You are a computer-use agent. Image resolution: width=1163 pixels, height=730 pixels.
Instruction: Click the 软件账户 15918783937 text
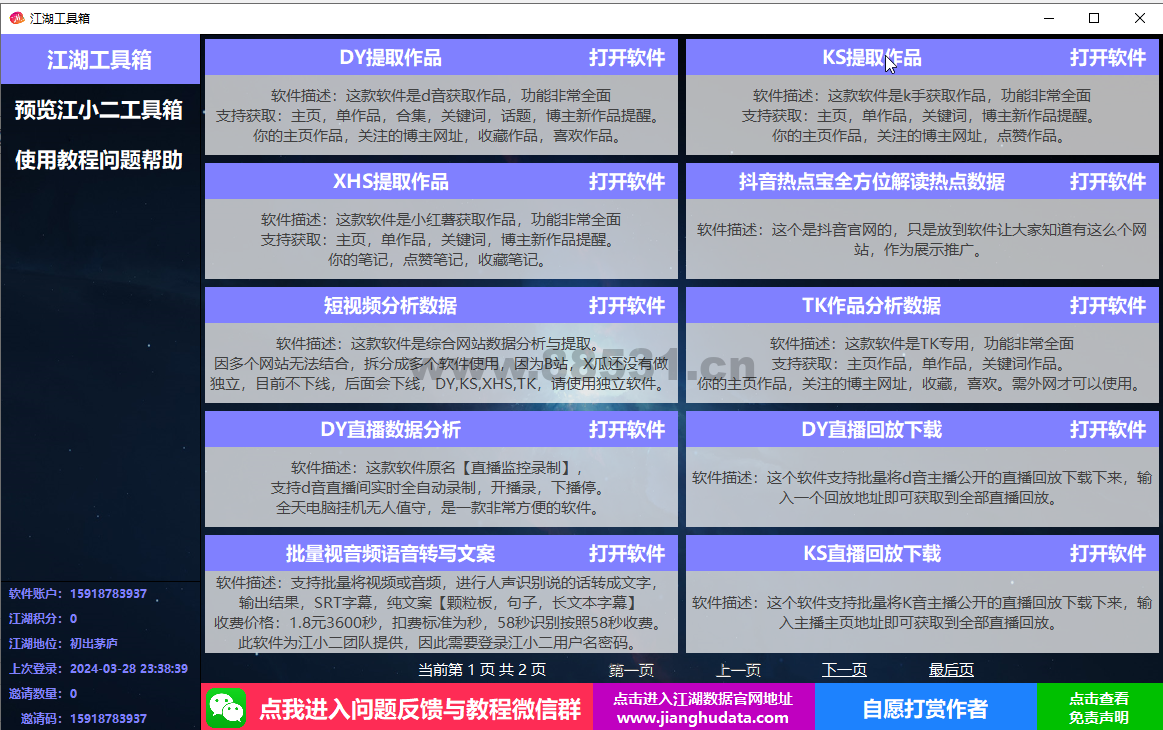click(x=78, y=593)
